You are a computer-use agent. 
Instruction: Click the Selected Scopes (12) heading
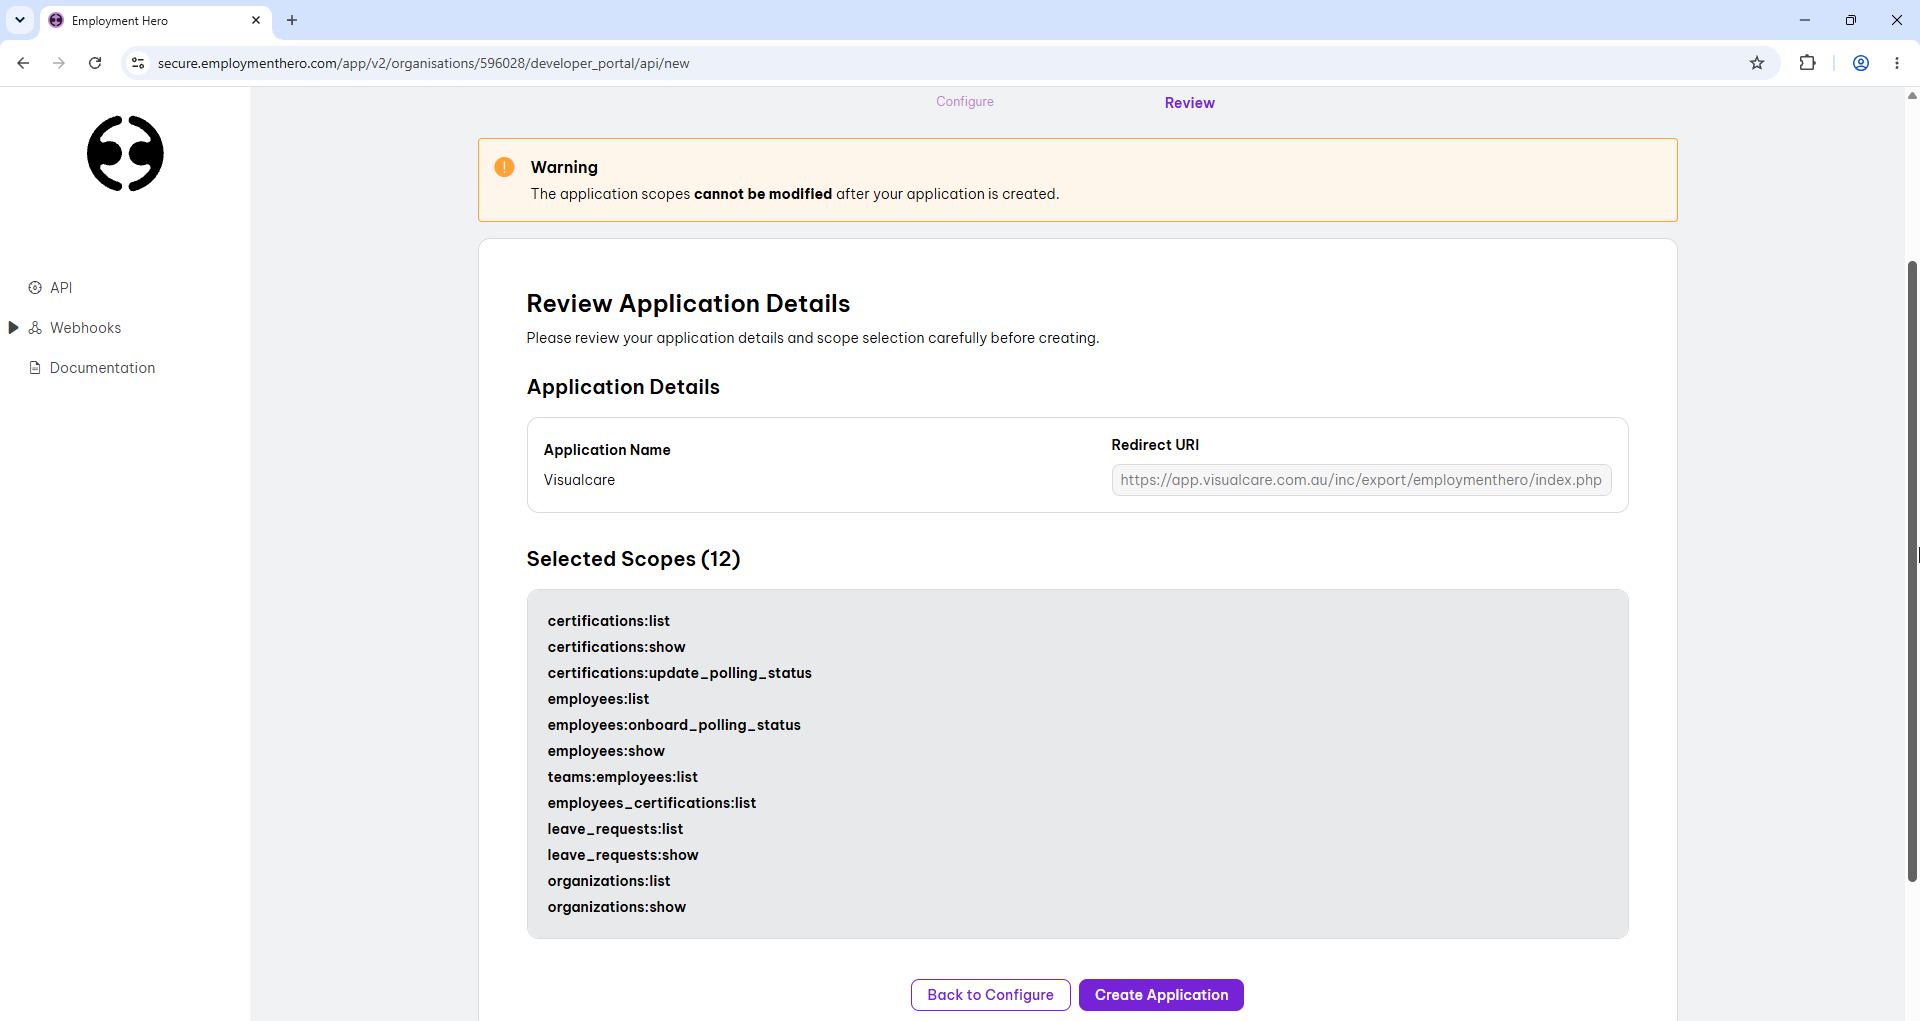click(x=633, y=559)
